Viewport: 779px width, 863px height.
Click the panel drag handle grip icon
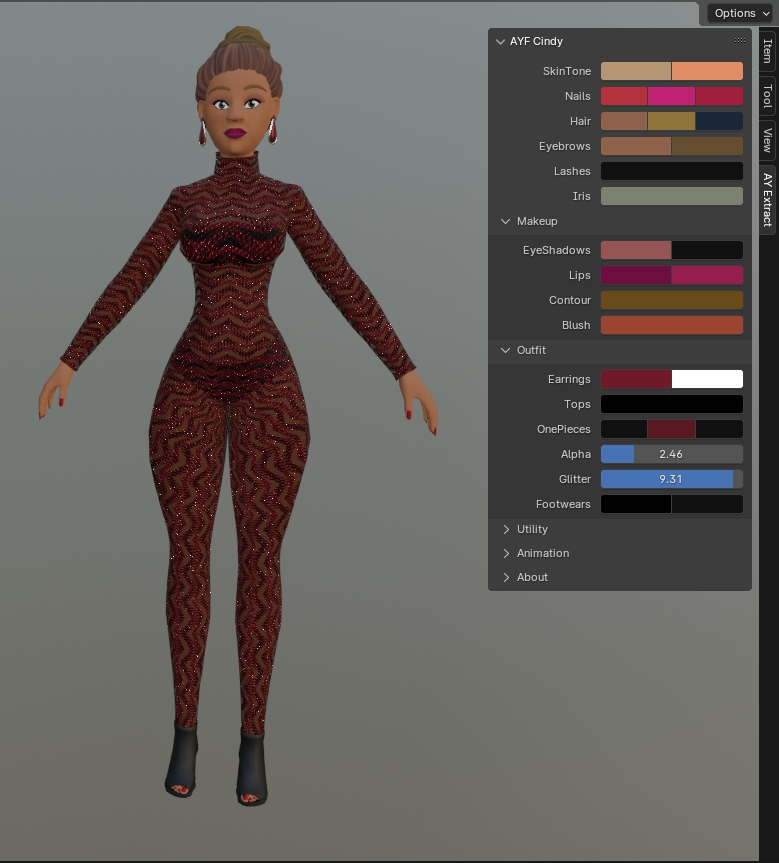tap(740, 41)
